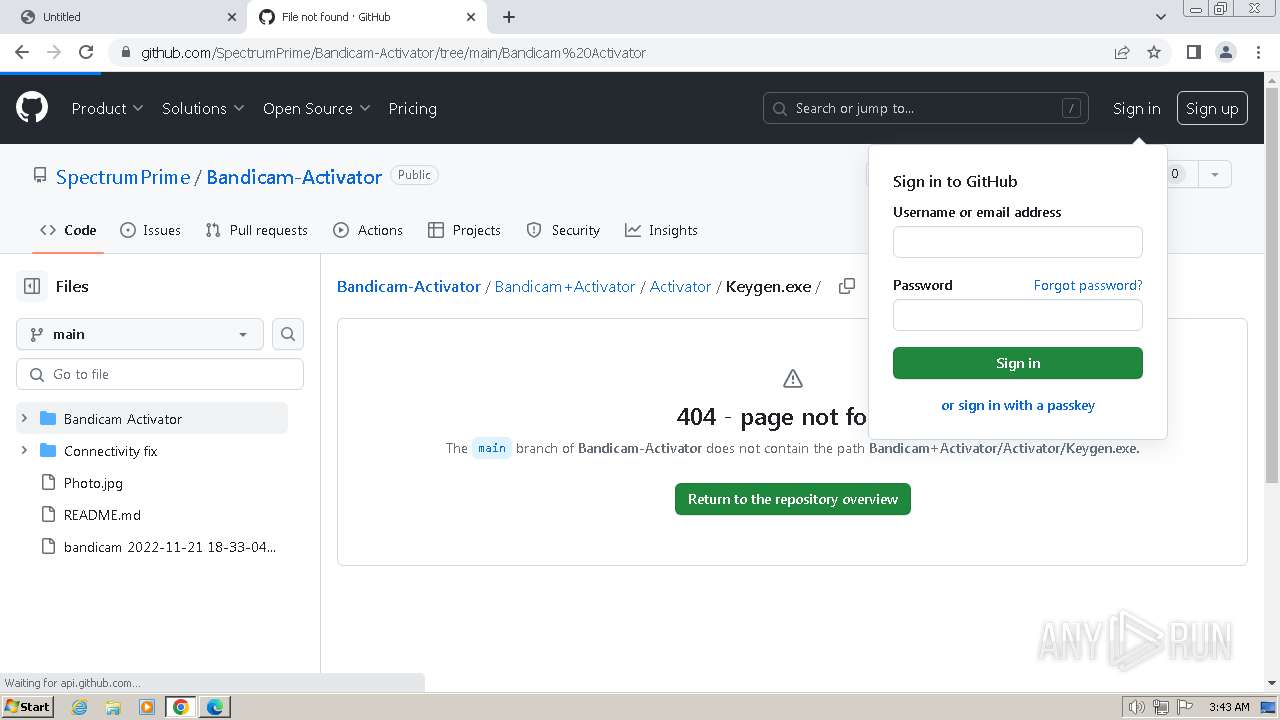This screenshot has width=1280, height=720.
Task: Expand the Bandicam Activator folder
Action: click(24, 418)
